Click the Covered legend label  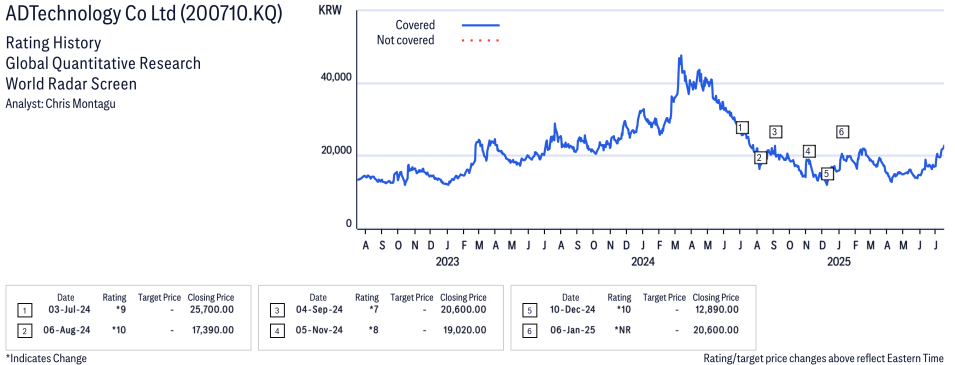click(415, 25)
